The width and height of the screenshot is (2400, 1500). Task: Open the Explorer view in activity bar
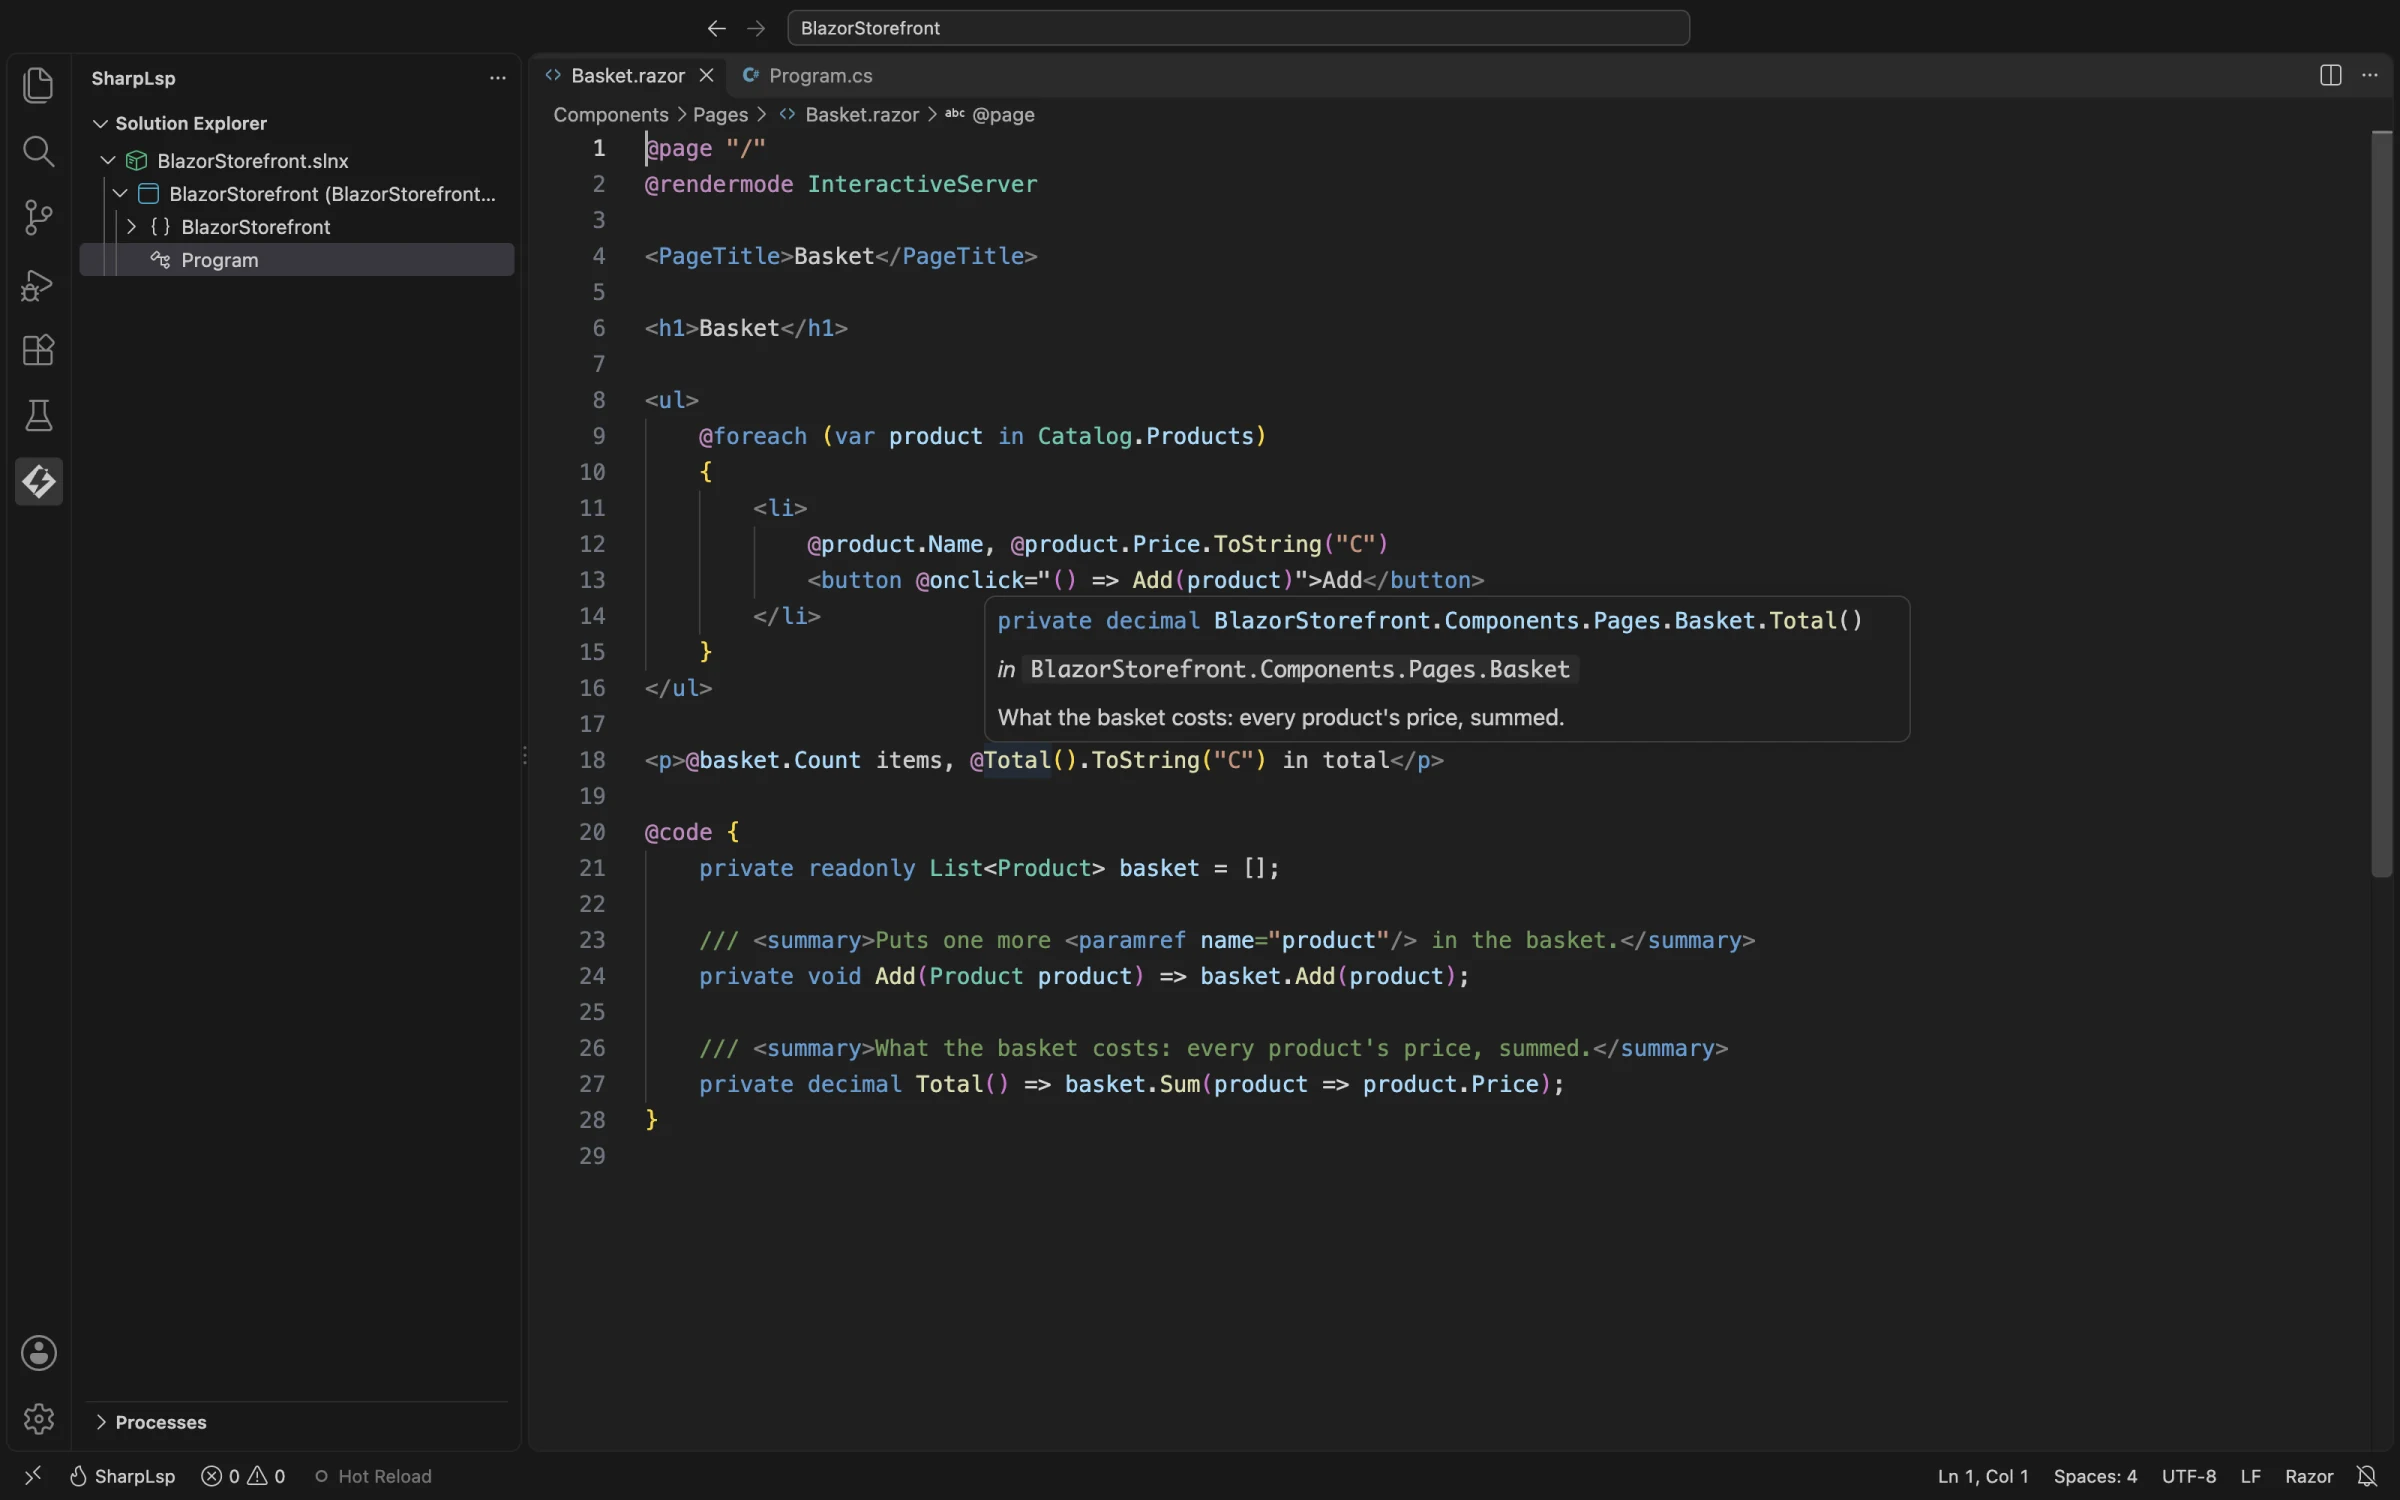[38, 85]
